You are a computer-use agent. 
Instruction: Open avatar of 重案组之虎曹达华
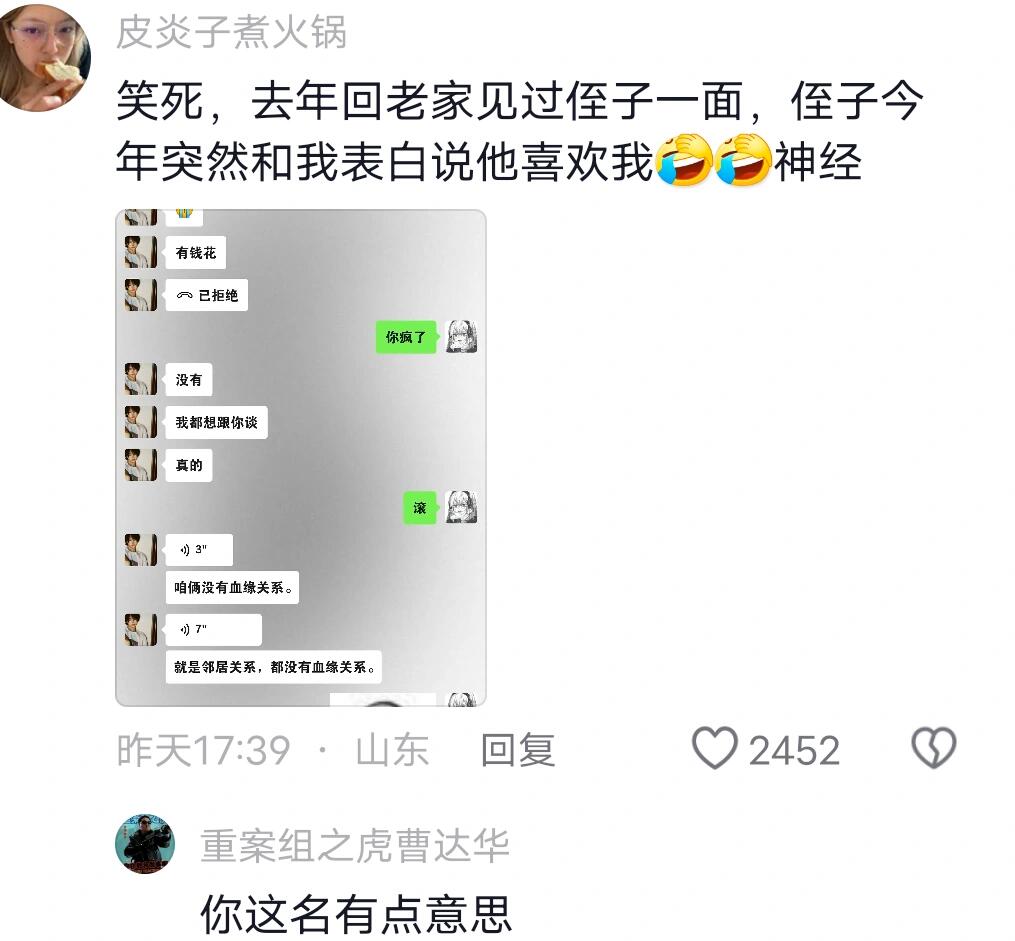[145, 844]
